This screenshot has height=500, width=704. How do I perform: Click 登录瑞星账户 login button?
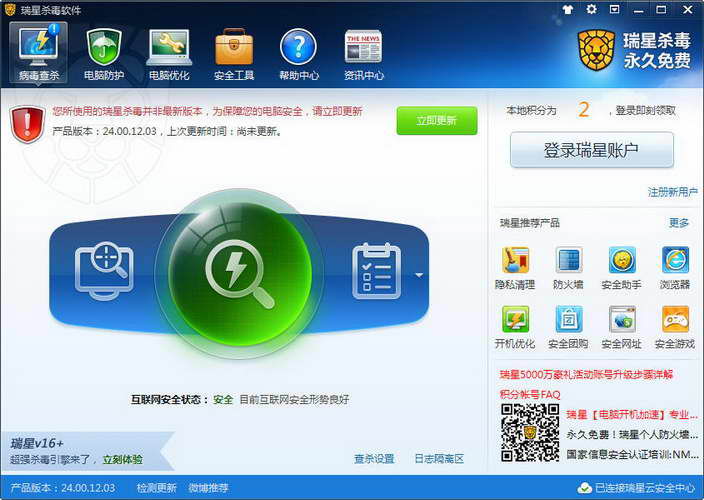click(592, 149)
